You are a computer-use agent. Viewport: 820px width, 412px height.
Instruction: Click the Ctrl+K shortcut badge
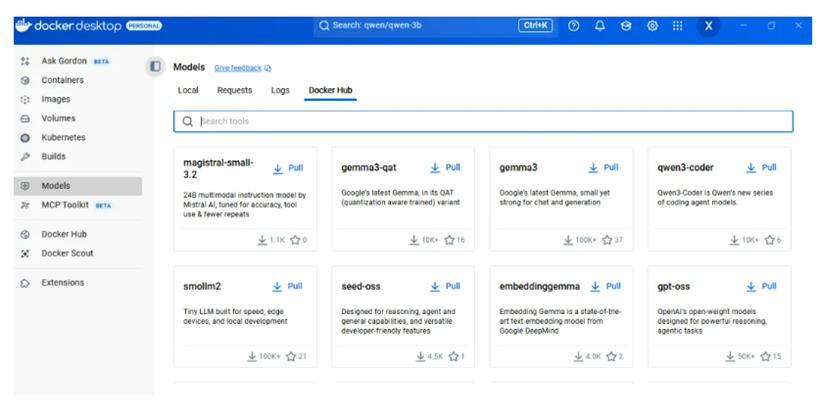pos(536,25)
